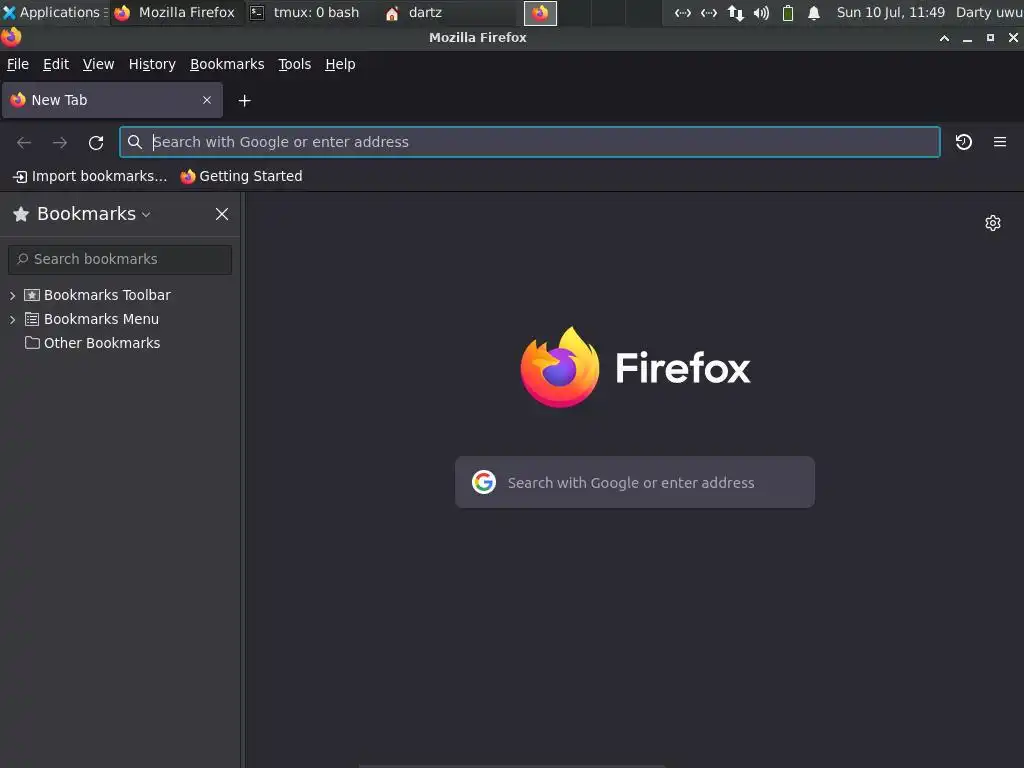Click the Search bookmarks field

click(120, 259)
